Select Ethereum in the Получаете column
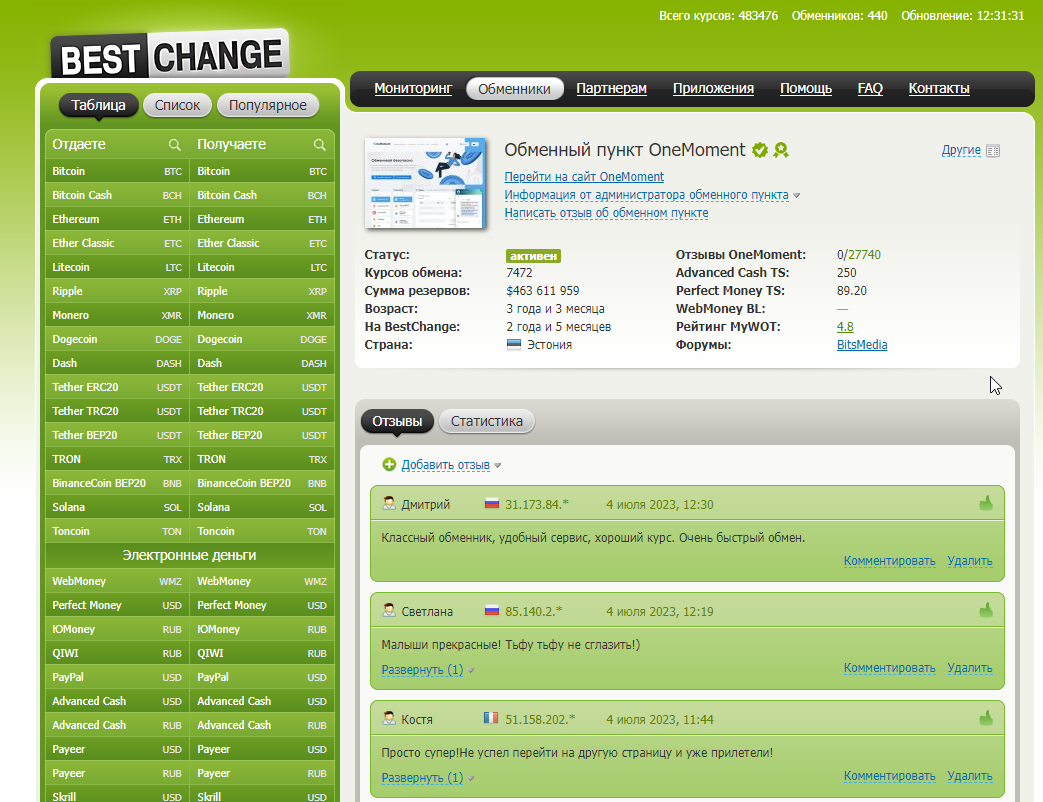 click(x=262, y=219)
